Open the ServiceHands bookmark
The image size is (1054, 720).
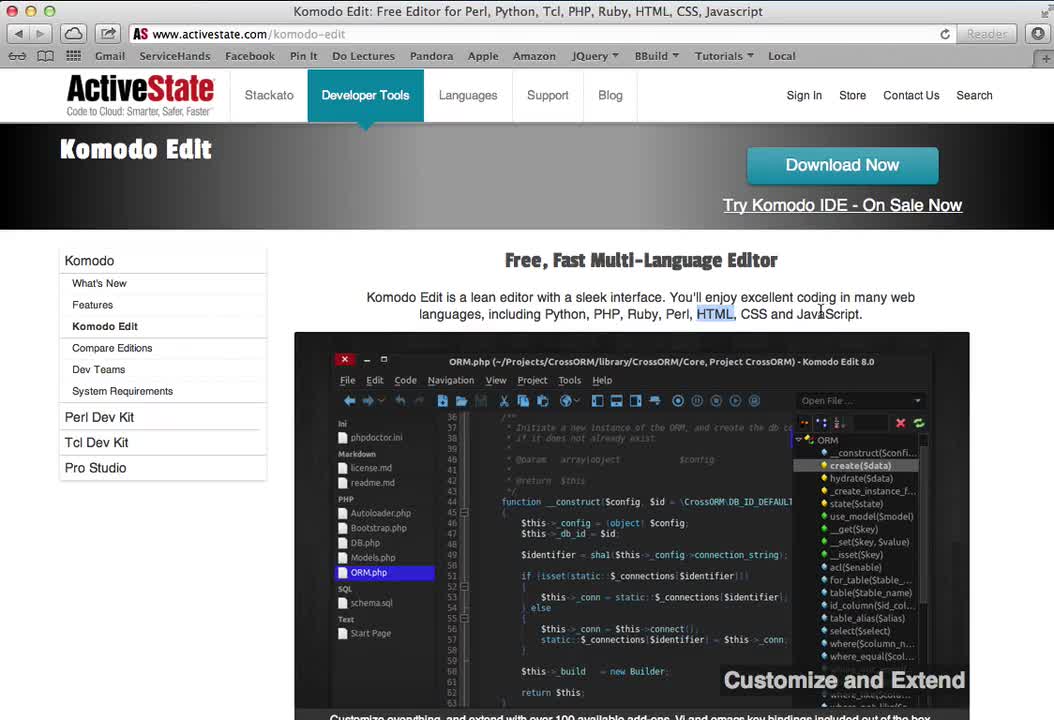(x=175, y=56)
